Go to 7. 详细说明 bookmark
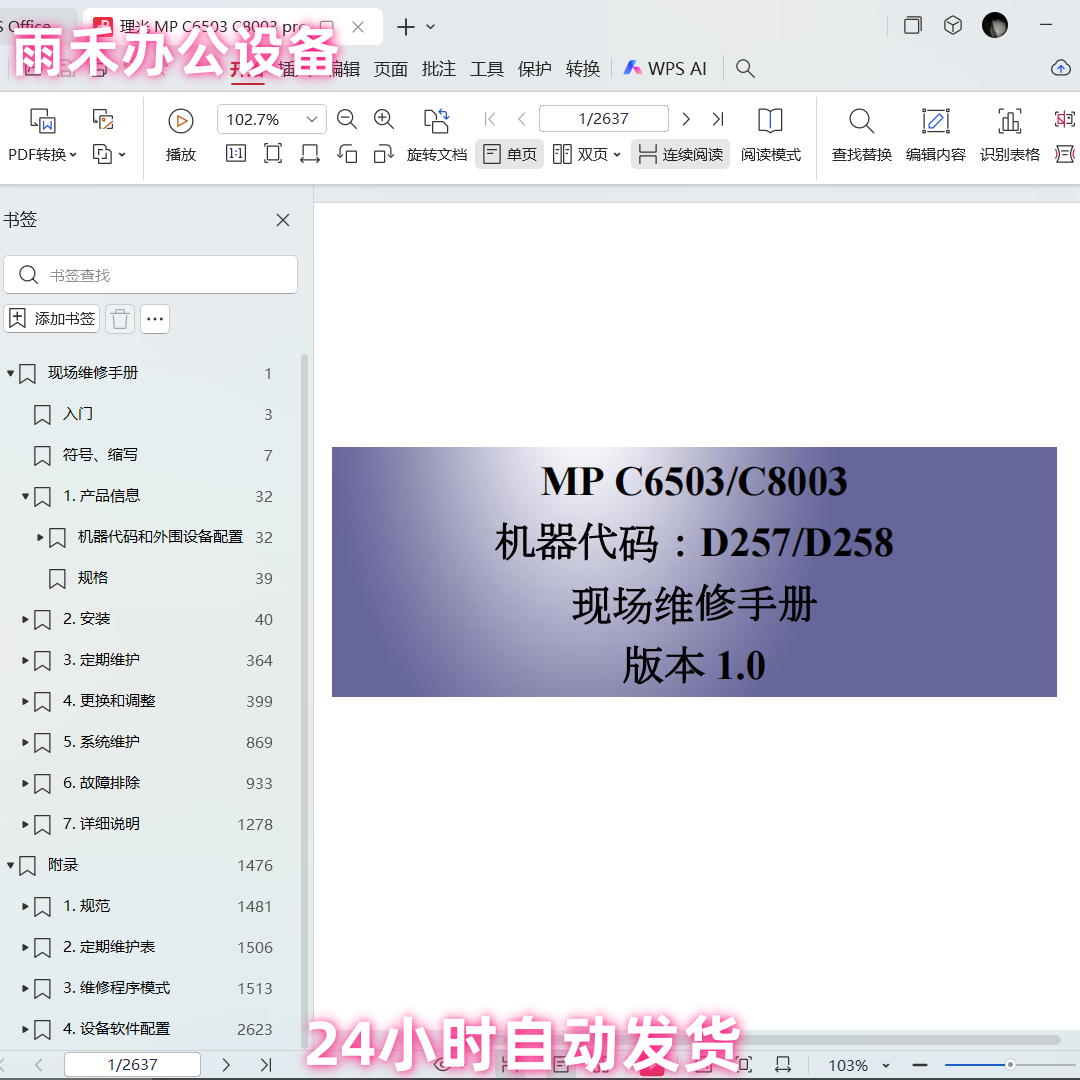 coord(101,824)
